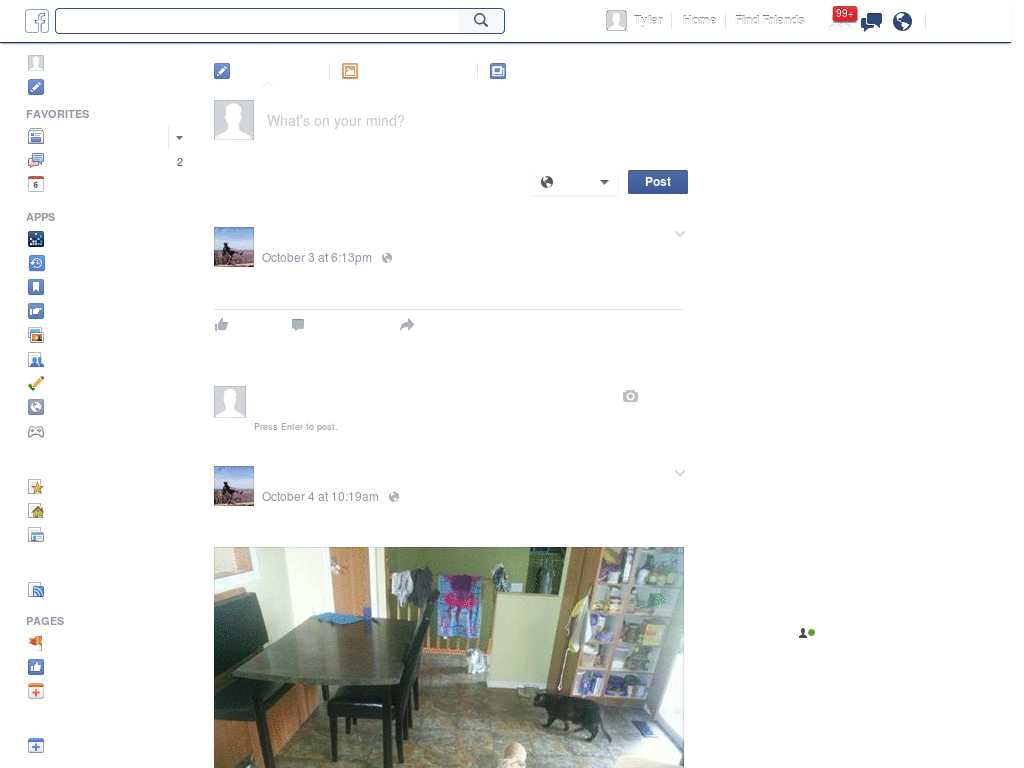Open the Messenger chat bubble icon in the navbar
The image size is (1024, 768).
[x=871, y=20]
